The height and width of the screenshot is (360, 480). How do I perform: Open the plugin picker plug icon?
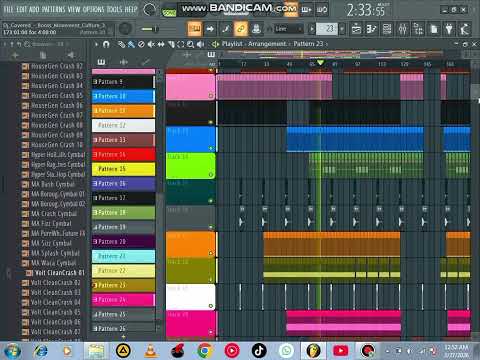click(x=449, y=29)
